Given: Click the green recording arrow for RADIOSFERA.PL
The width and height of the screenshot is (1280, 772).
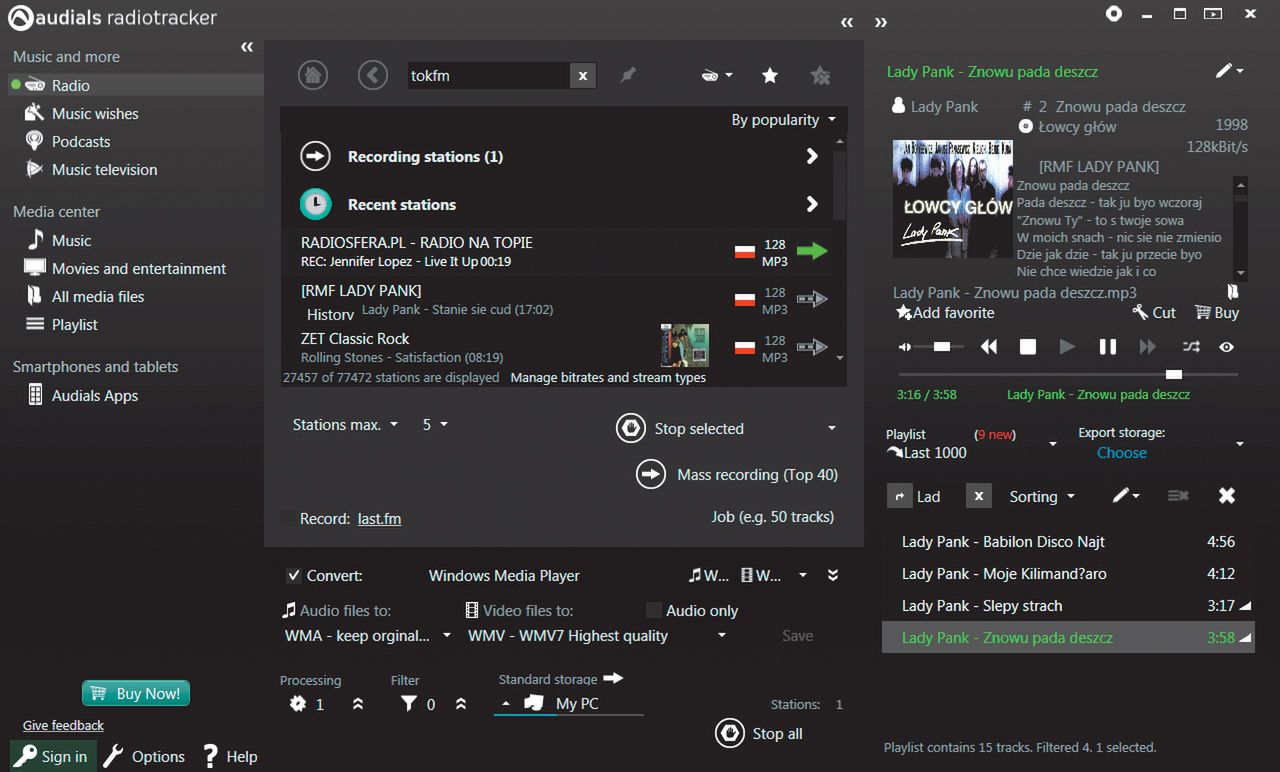Looking at the screenshot, I should pyautogui.click(x=813, y=251).
